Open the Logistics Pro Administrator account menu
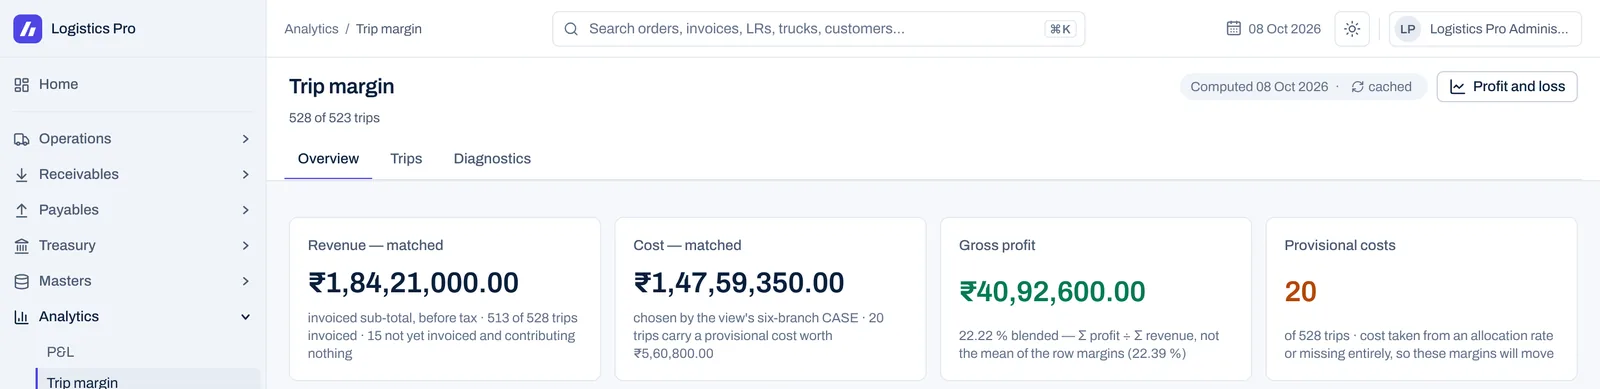The width and height of the screenshot is (1600, 389). click(1485, 29)
